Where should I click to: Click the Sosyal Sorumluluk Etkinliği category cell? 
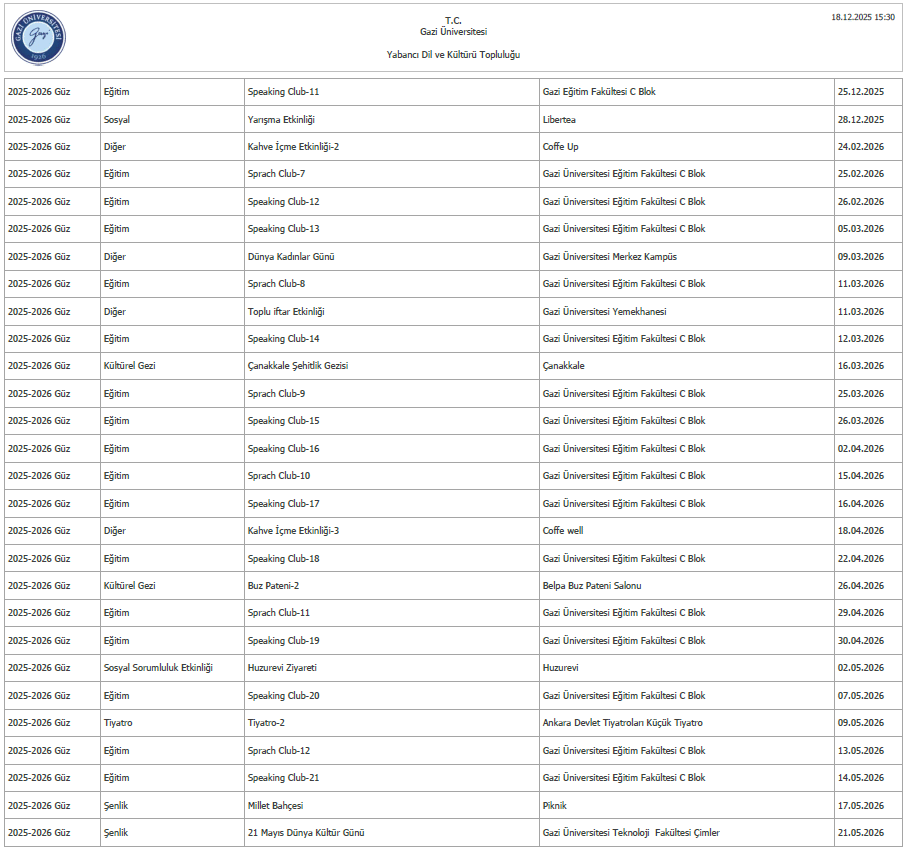click(158, 668)
